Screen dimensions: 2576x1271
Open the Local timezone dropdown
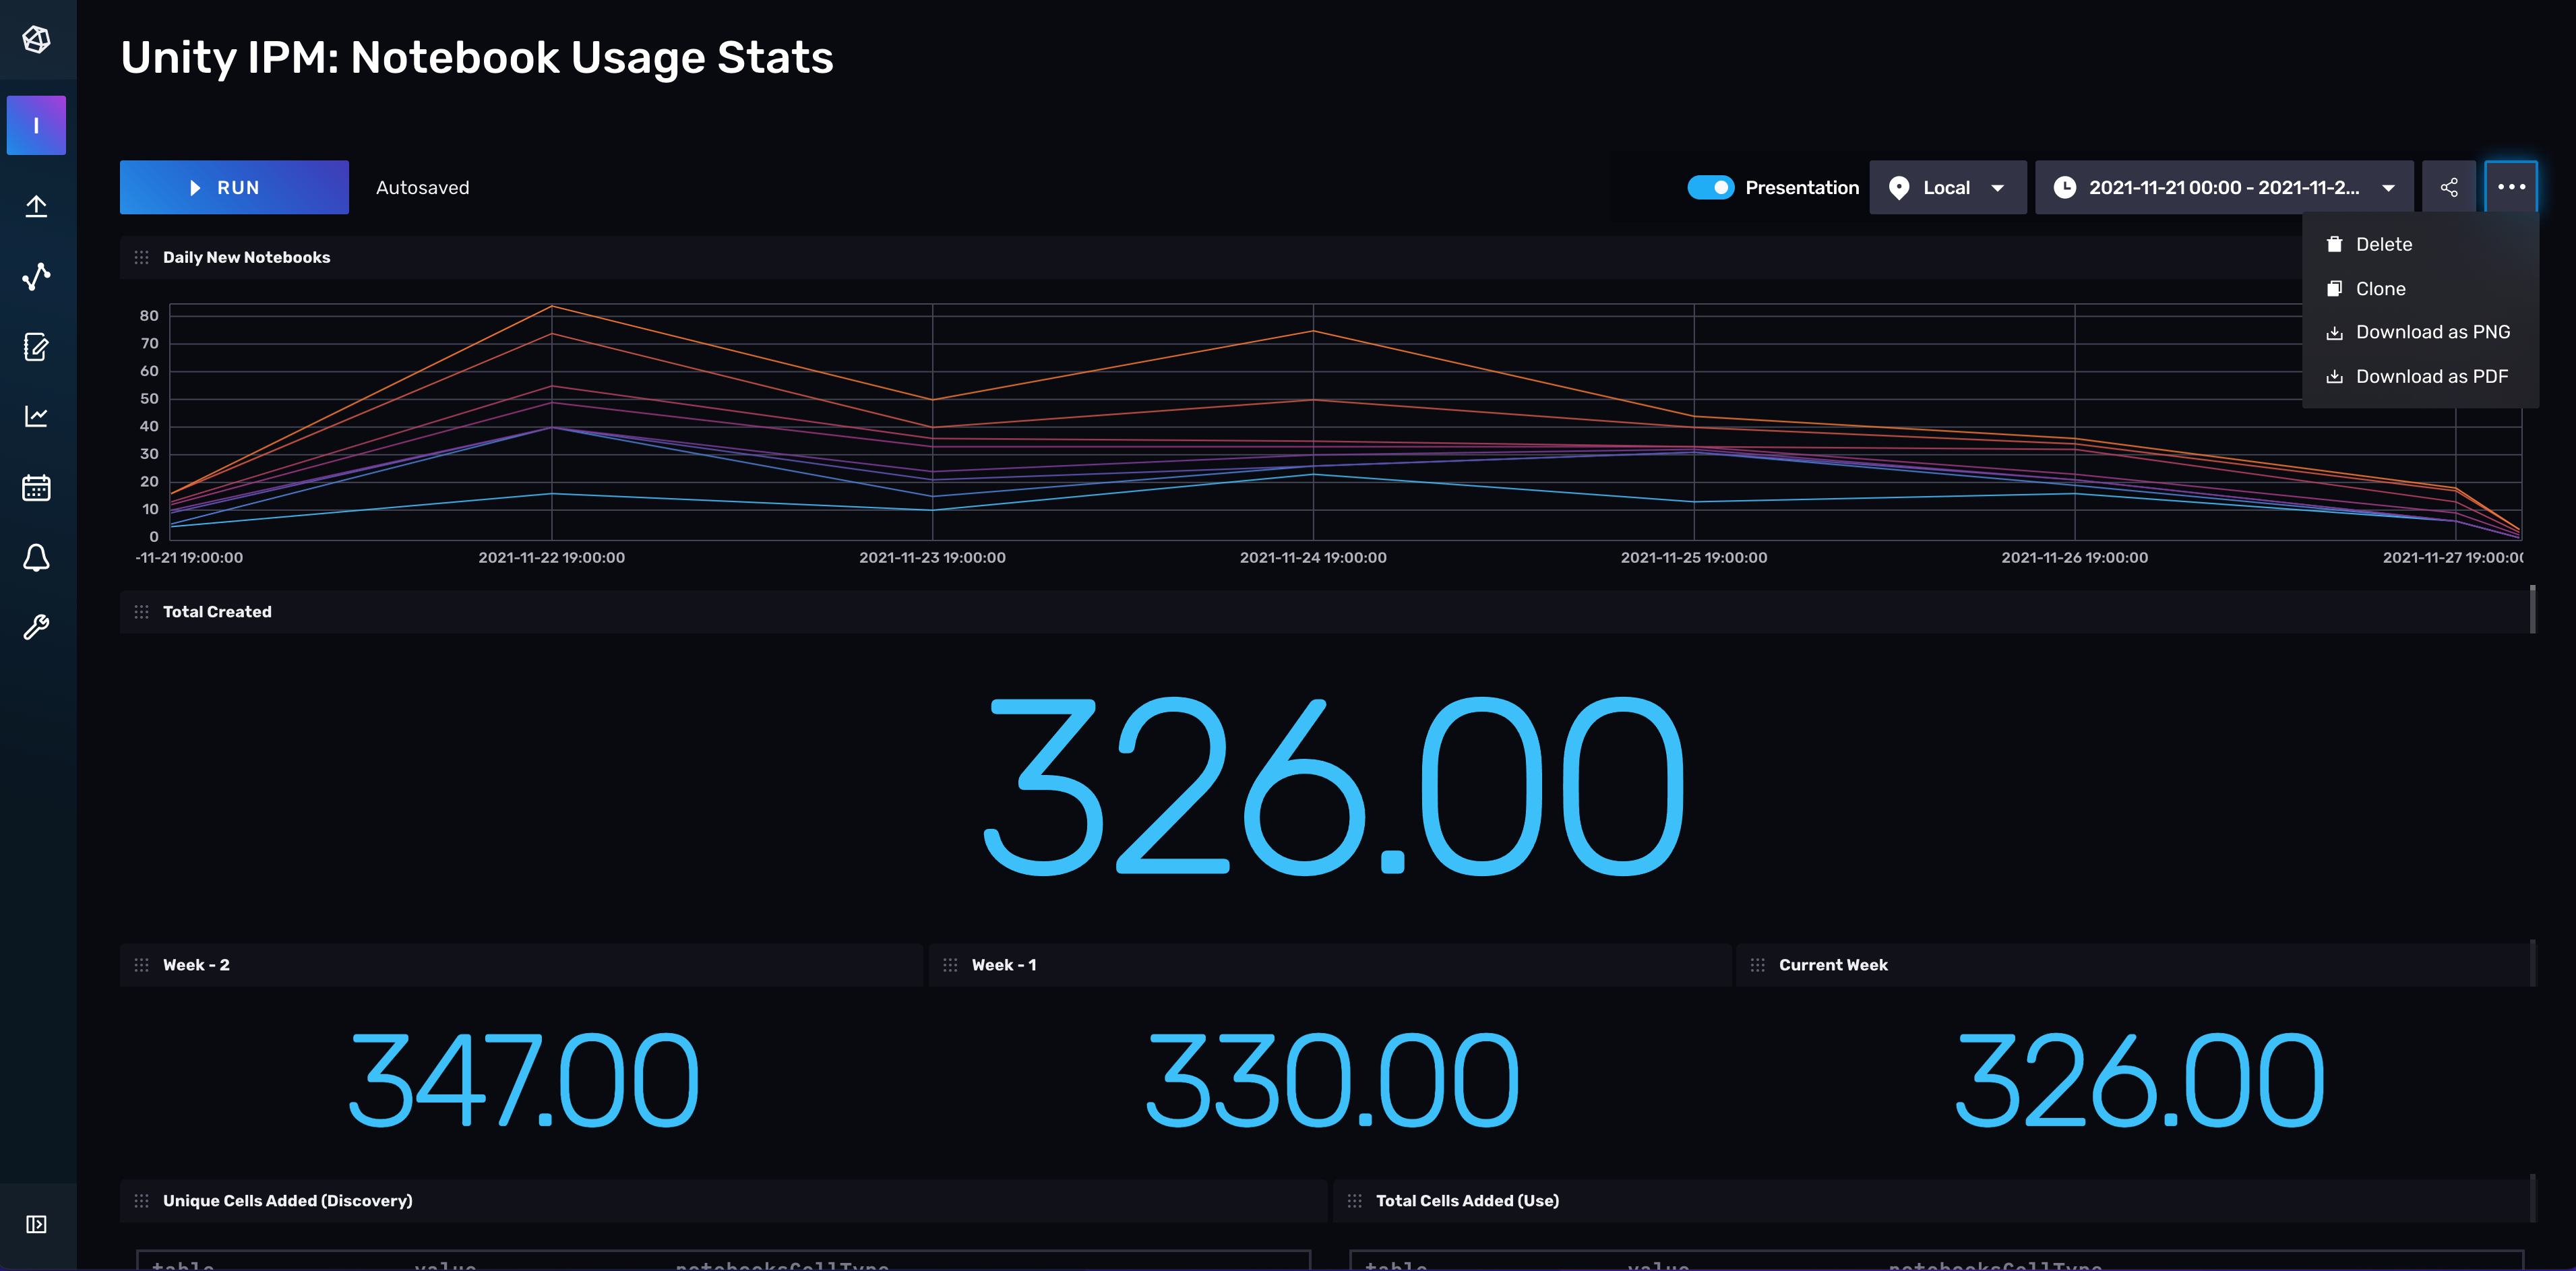point(1947,187)
